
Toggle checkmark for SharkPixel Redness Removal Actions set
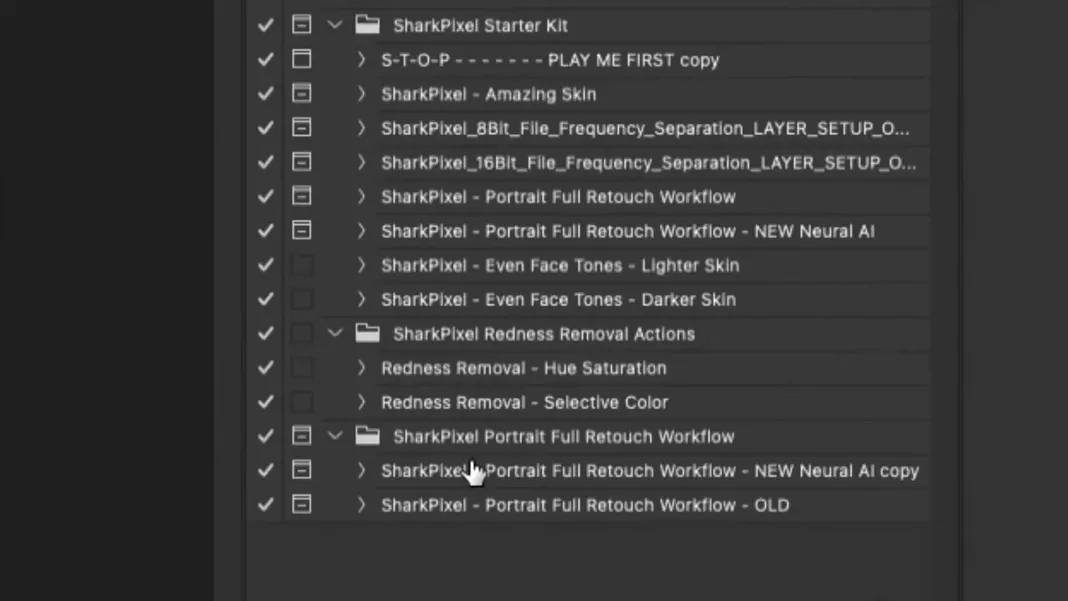(x=266, y=333)
